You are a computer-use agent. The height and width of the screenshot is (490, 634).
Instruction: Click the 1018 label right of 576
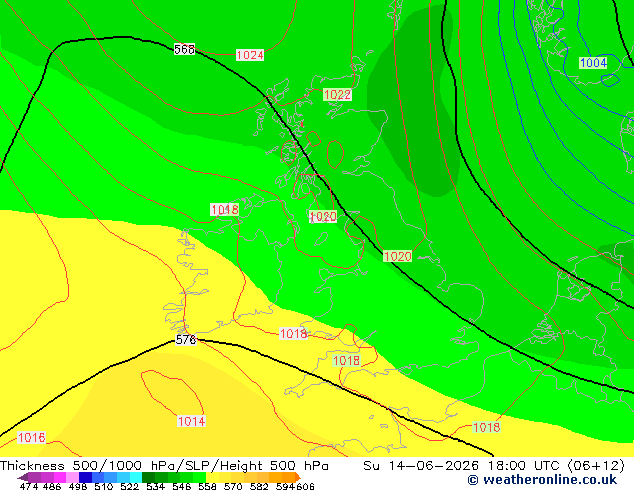(294, 334)
